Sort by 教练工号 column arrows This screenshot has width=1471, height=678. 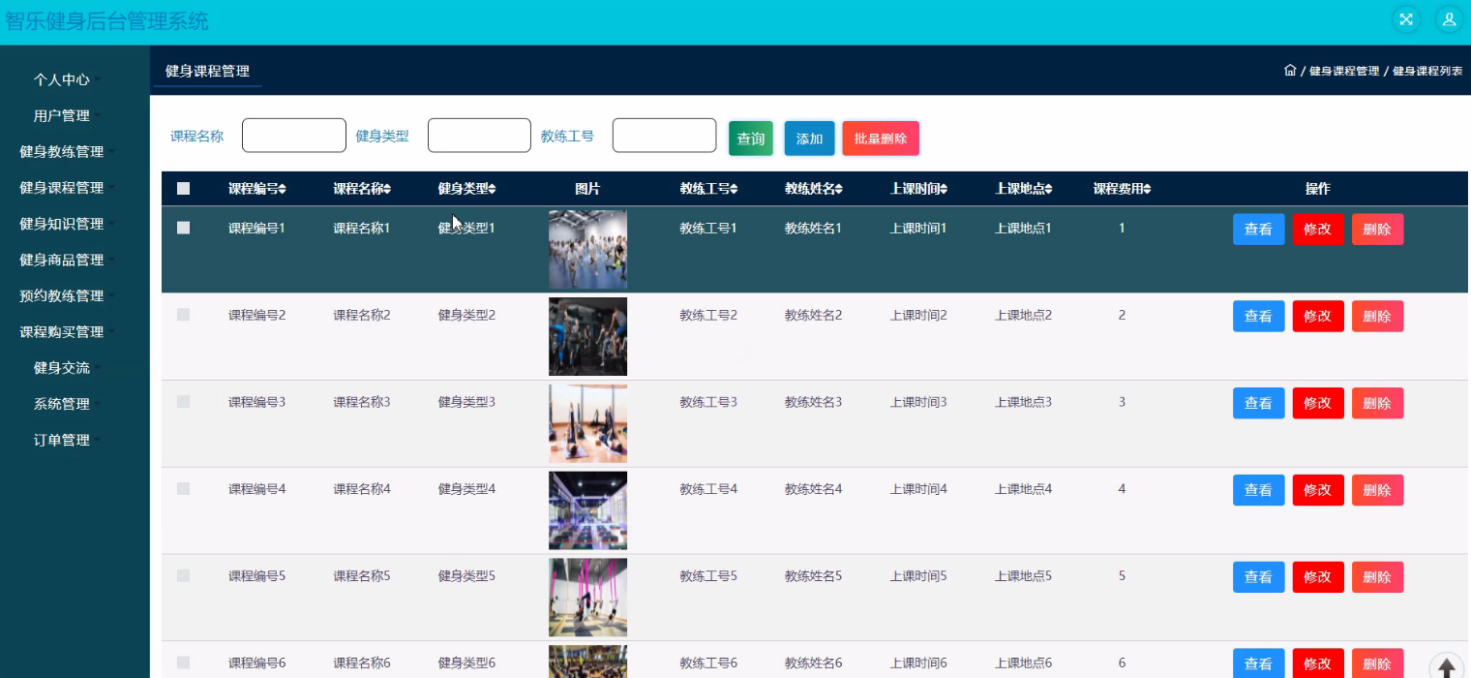tap(734, 189)
